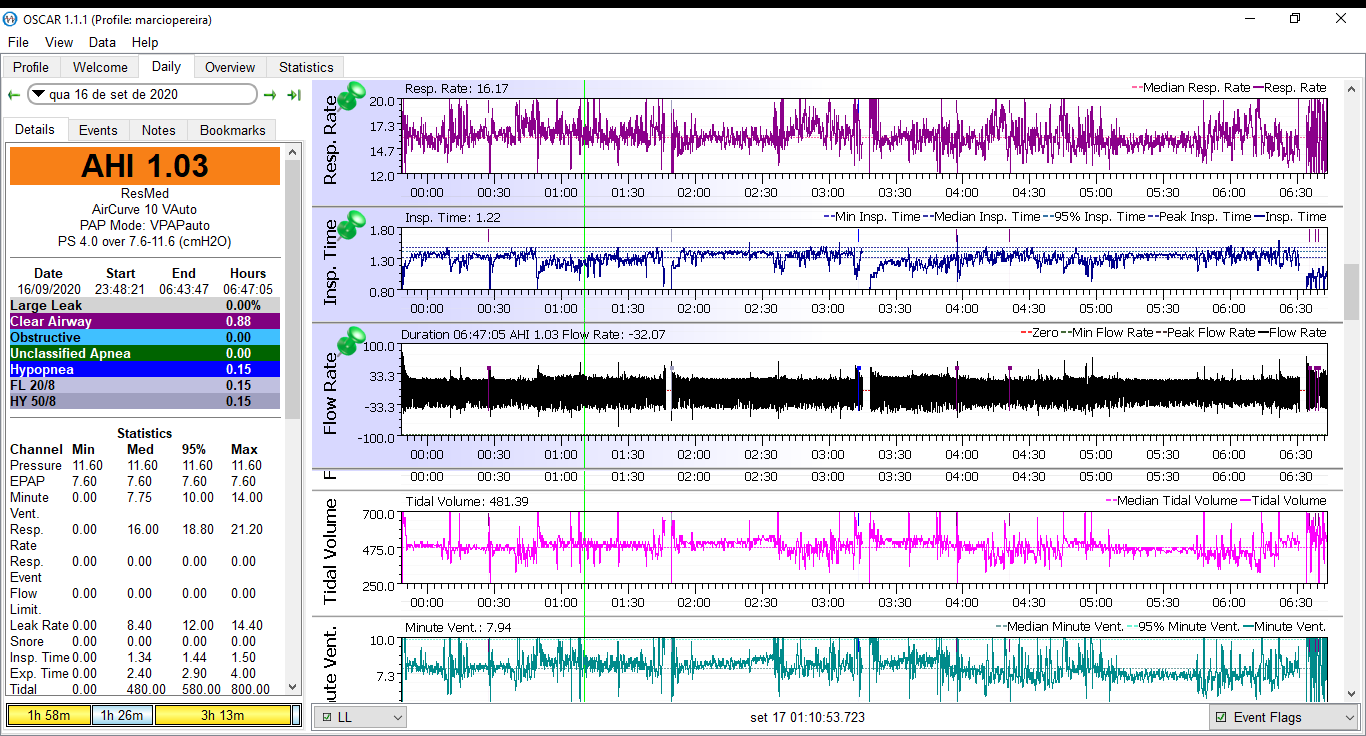Click the cyan Obstructive event row
This screenshot has height=736, width=1366.
(145, 337)
